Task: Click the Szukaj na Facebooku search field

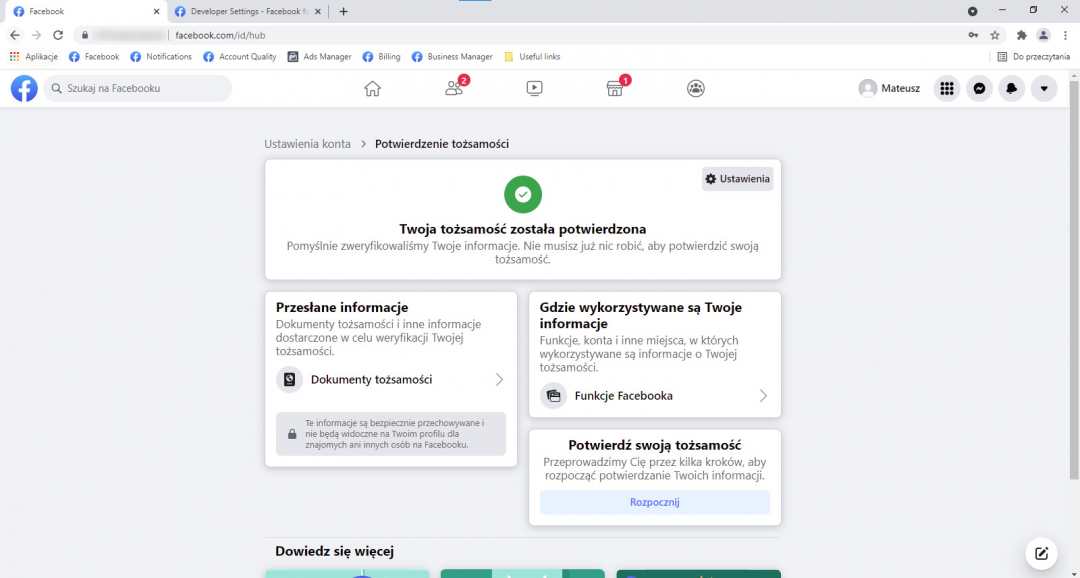Action: pyautogui.click(x=140, y=88)
